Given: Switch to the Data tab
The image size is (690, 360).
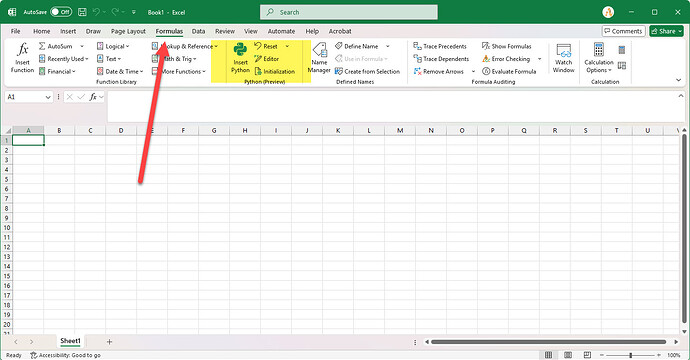Looking at the screenshot, I should 198,31.
